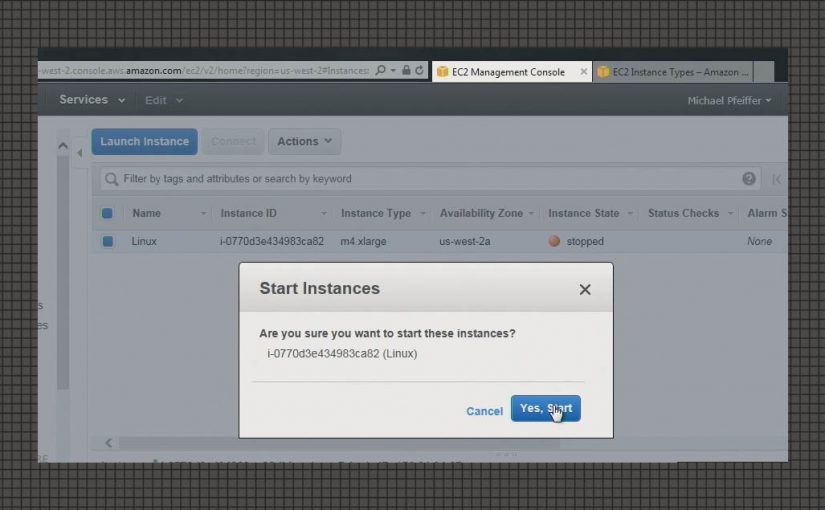Click the red stopped status indicator dot
Image resolution: width=825 pixels, height=510 pixels.
click(x=554, y=241)
